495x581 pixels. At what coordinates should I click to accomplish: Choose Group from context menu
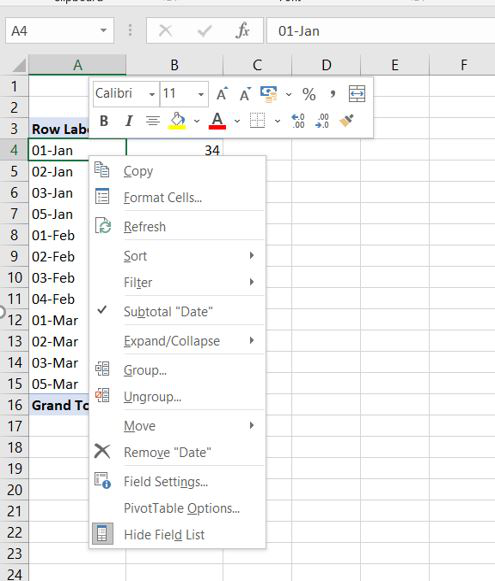[177, 370]
